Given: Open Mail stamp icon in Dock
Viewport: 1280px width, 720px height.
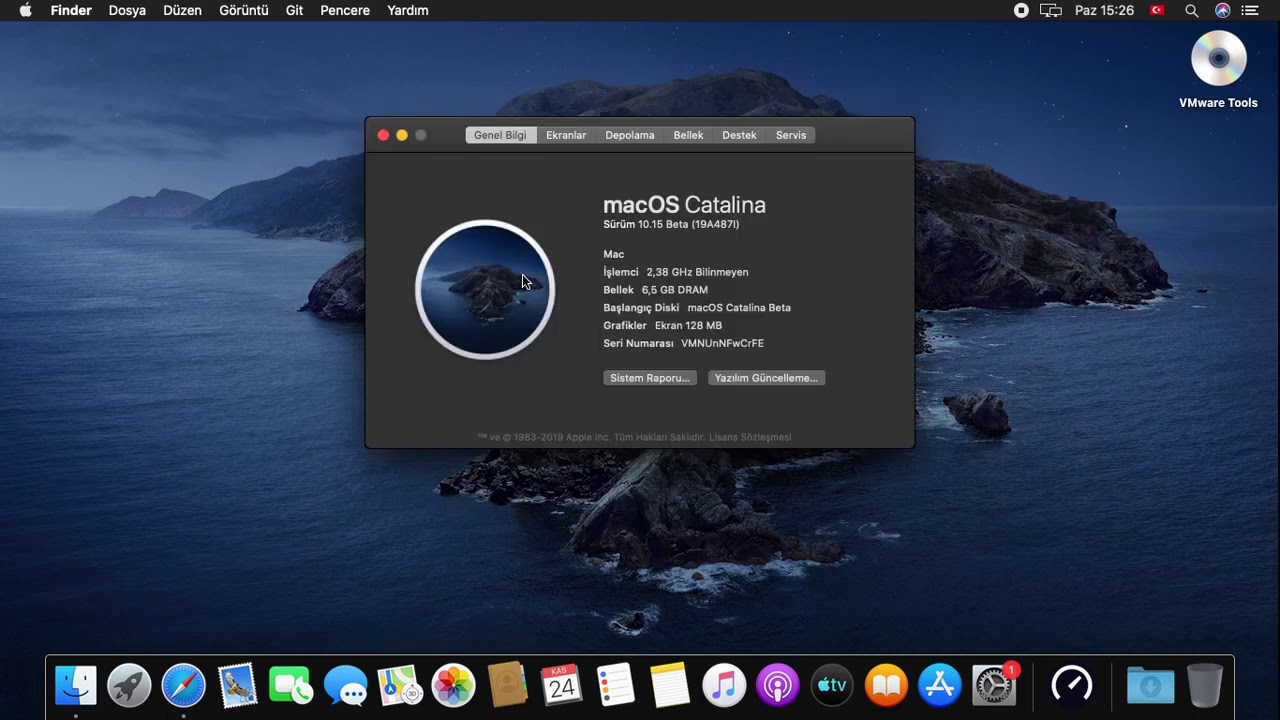Looking at the screenshot, I should pyautogui.click(x=237, y=686).
